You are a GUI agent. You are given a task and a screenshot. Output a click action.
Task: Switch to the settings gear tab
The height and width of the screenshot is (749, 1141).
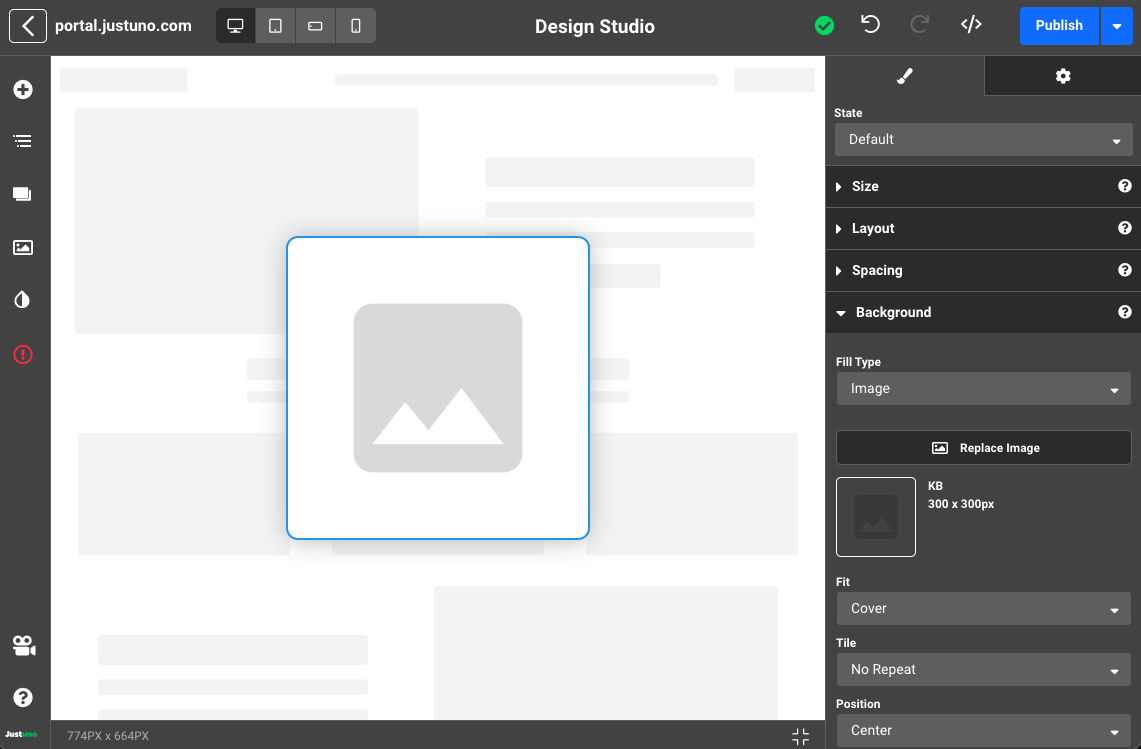(x=1062, y=76)
